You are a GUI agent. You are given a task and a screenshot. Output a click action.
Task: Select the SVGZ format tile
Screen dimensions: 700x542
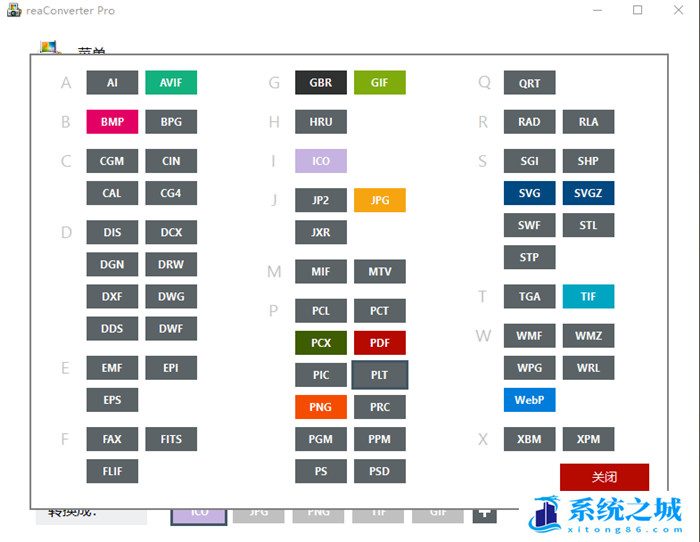(588, 193)
